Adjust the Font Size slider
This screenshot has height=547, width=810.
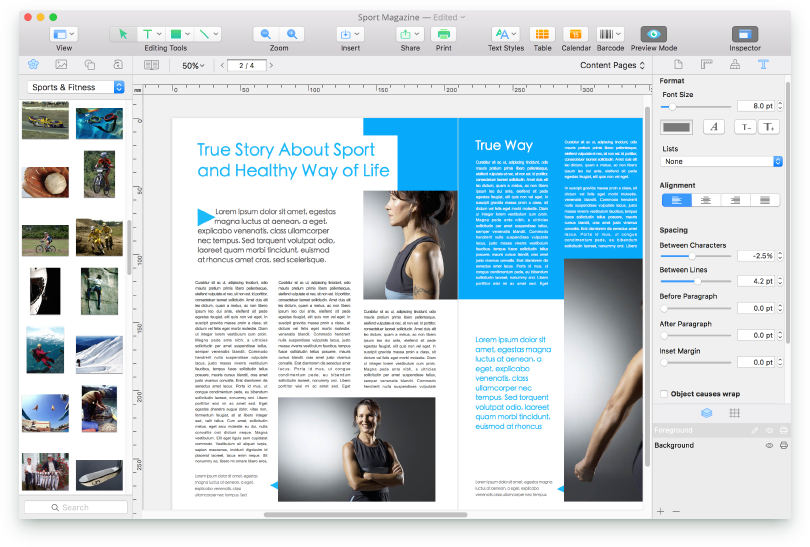pos(673,105)
